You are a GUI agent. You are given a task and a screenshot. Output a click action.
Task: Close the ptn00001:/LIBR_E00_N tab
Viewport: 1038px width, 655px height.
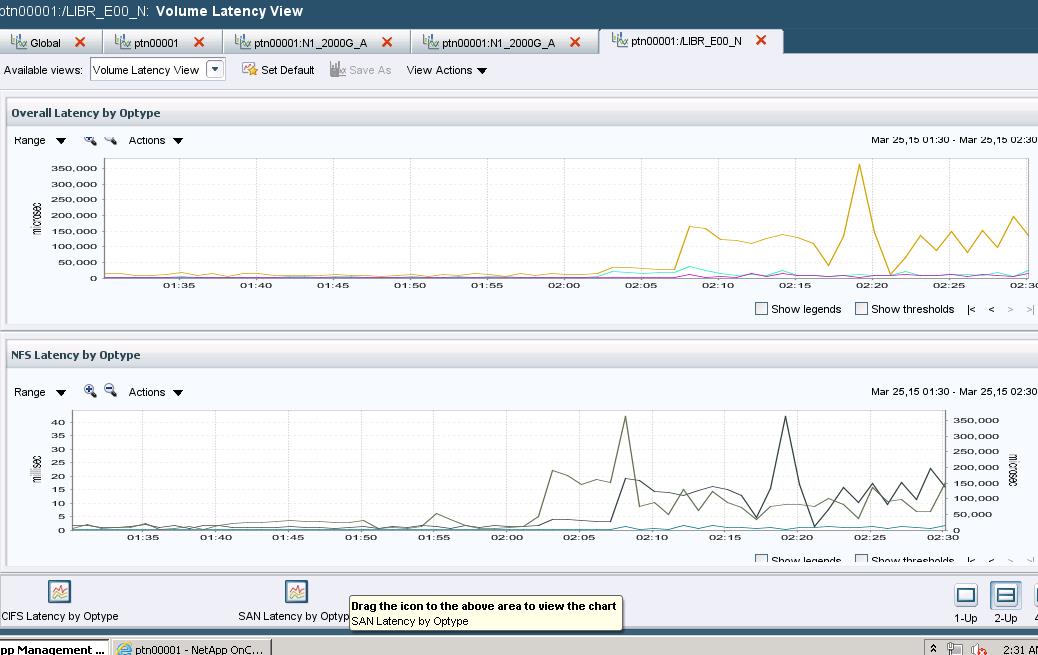click(x=761, y=40)
